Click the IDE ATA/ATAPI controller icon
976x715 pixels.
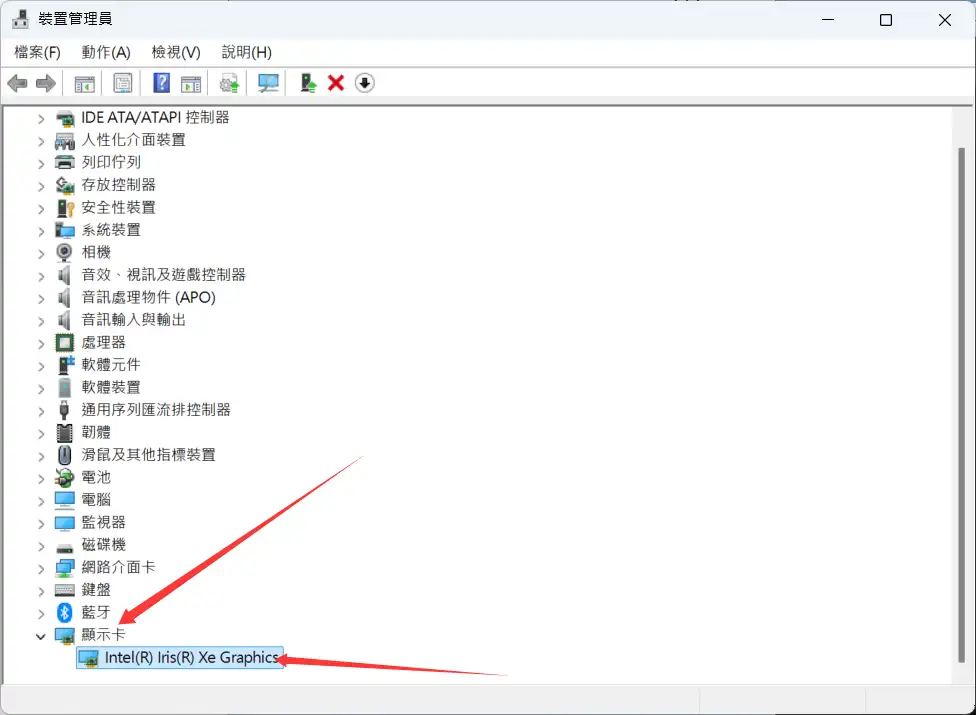tap(65, 118)
